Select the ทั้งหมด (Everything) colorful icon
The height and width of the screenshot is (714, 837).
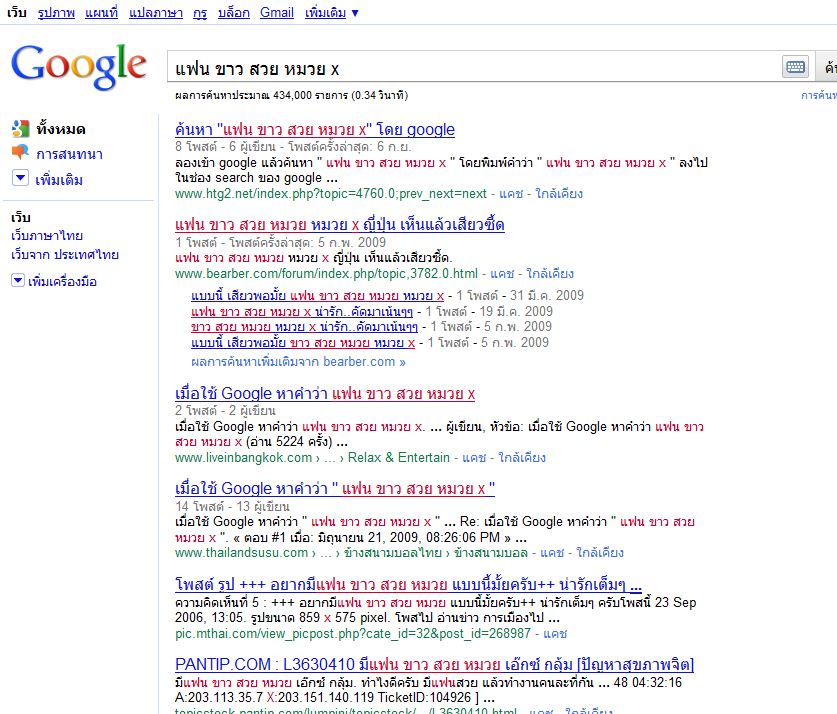point(20,129)
